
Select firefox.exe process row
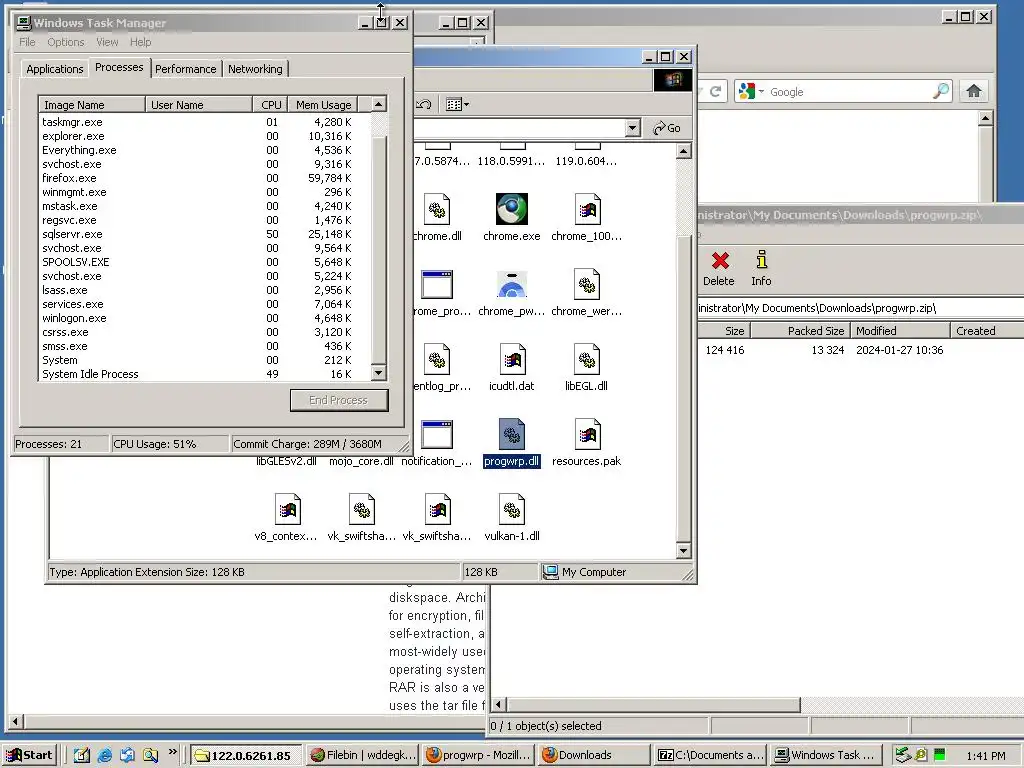(204, 178)
